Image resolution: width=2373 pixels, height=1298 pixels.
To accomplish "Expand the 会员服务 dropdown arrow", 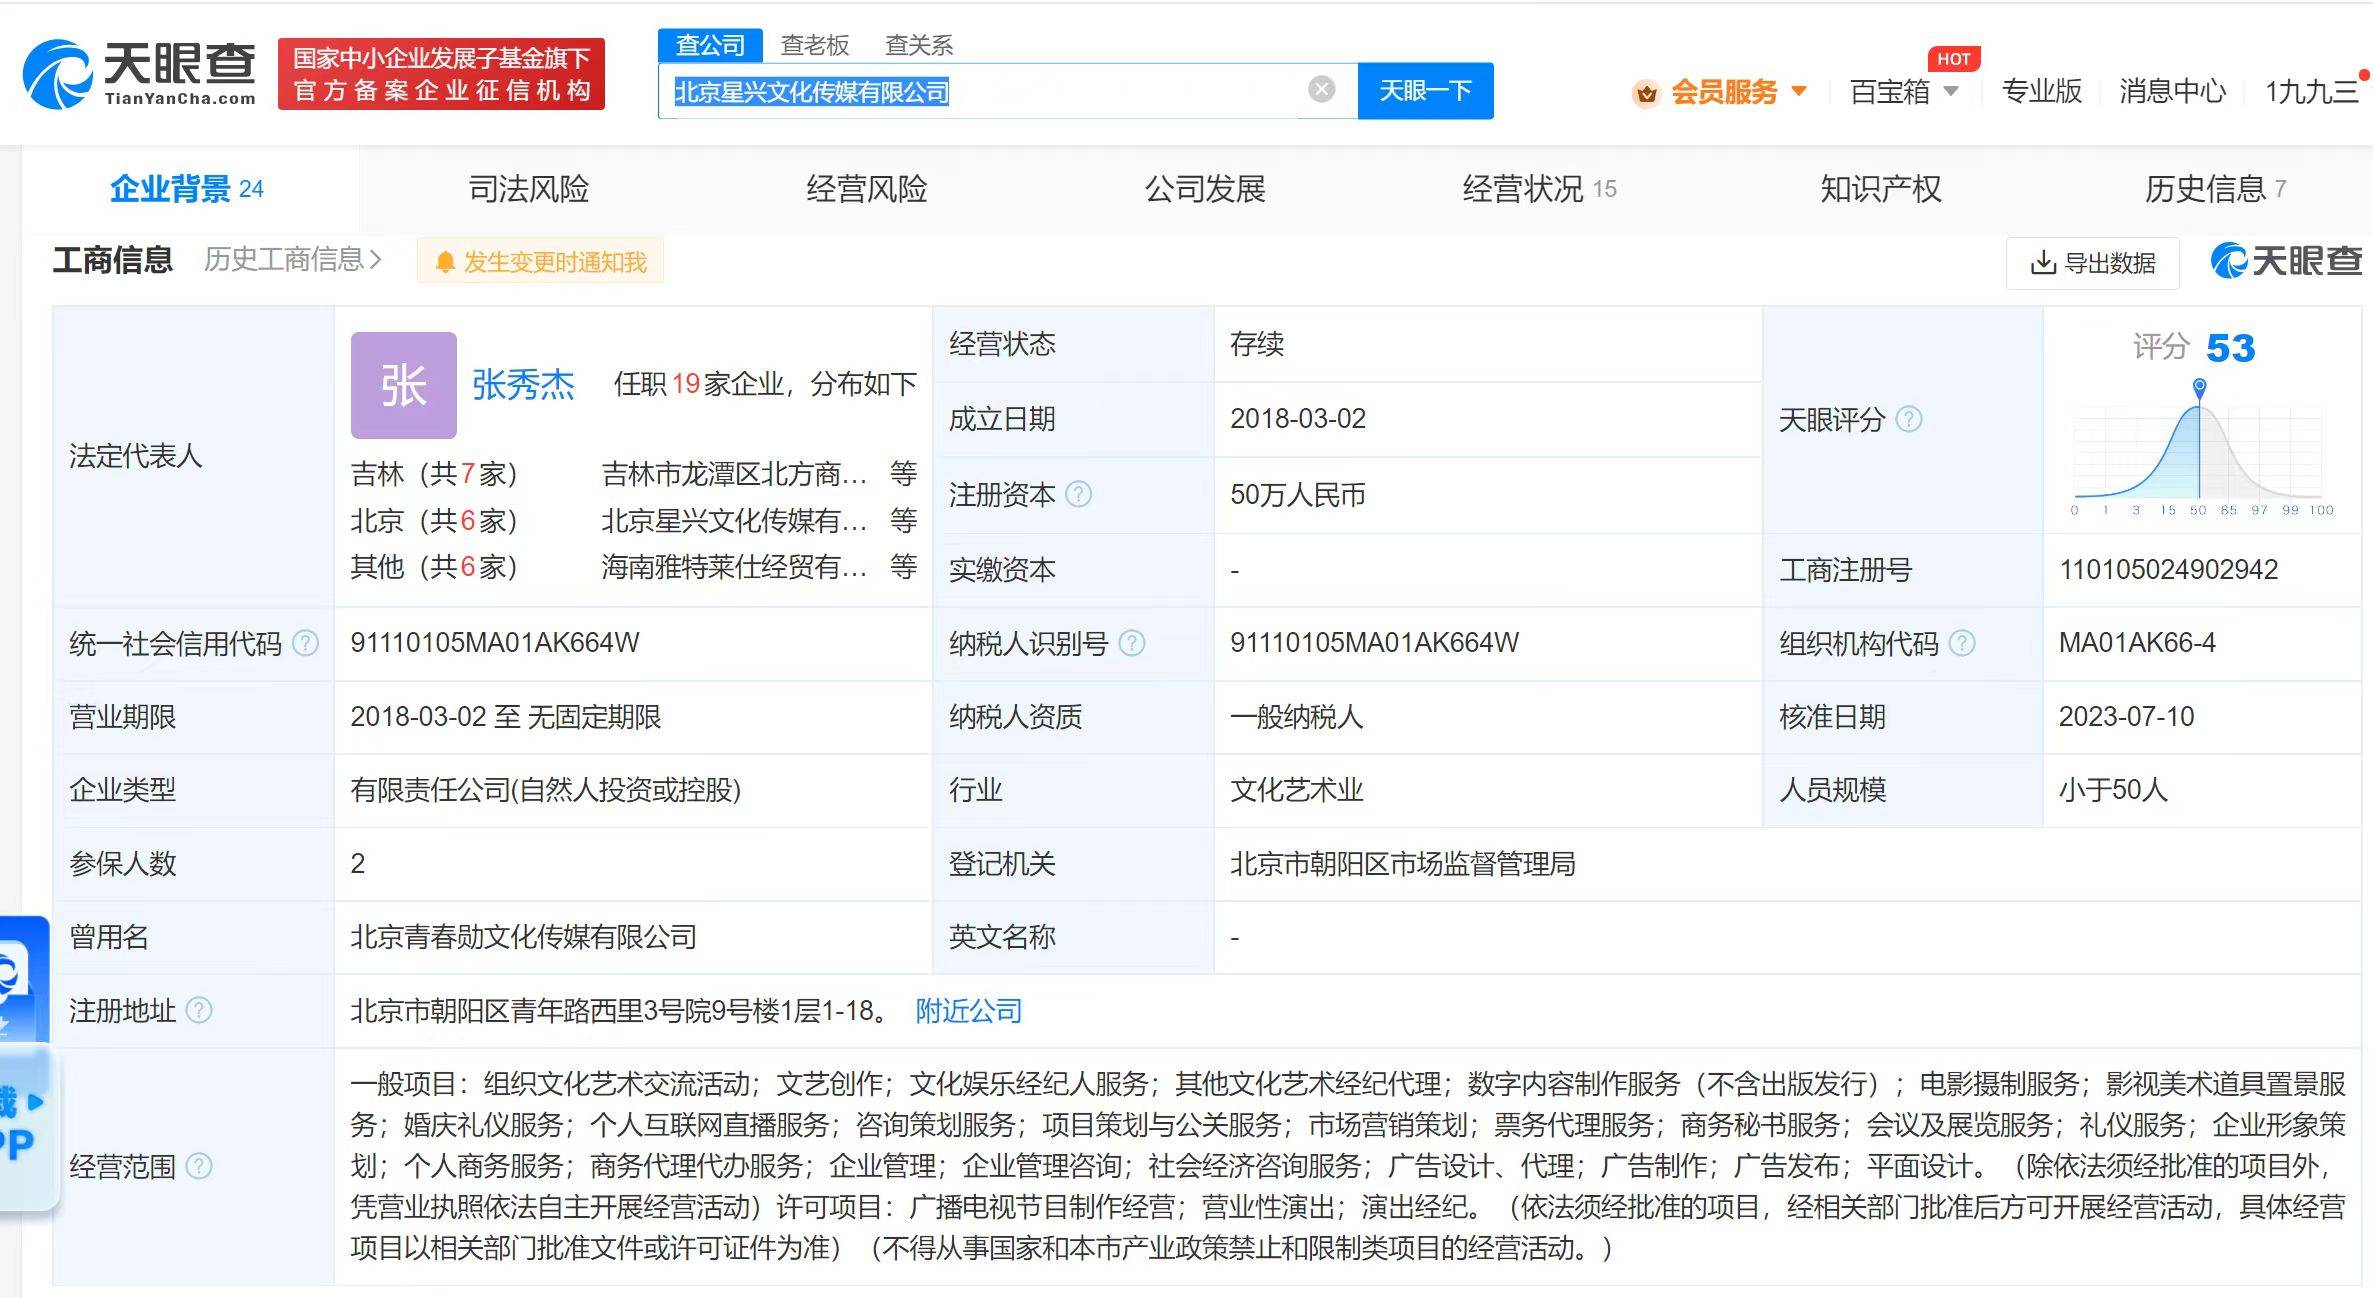I will (1799, 91).
